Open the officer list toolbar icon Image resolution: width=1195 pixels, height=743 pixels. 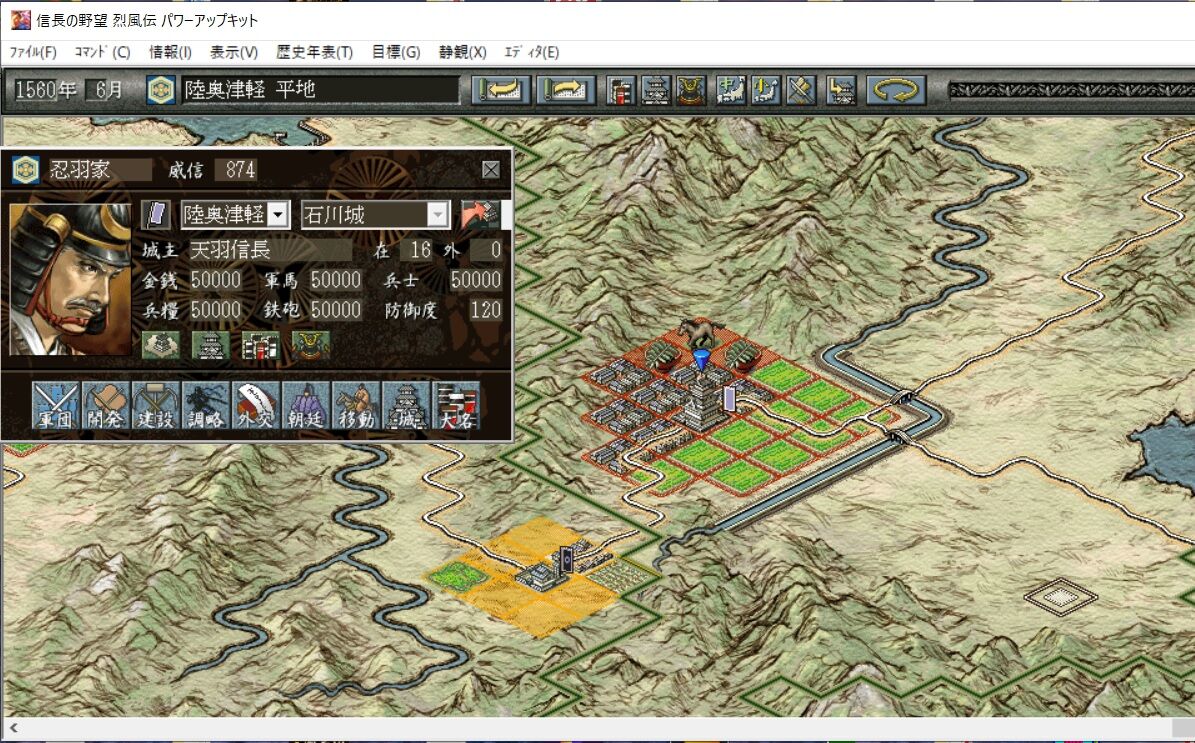[x=620, y=90]
